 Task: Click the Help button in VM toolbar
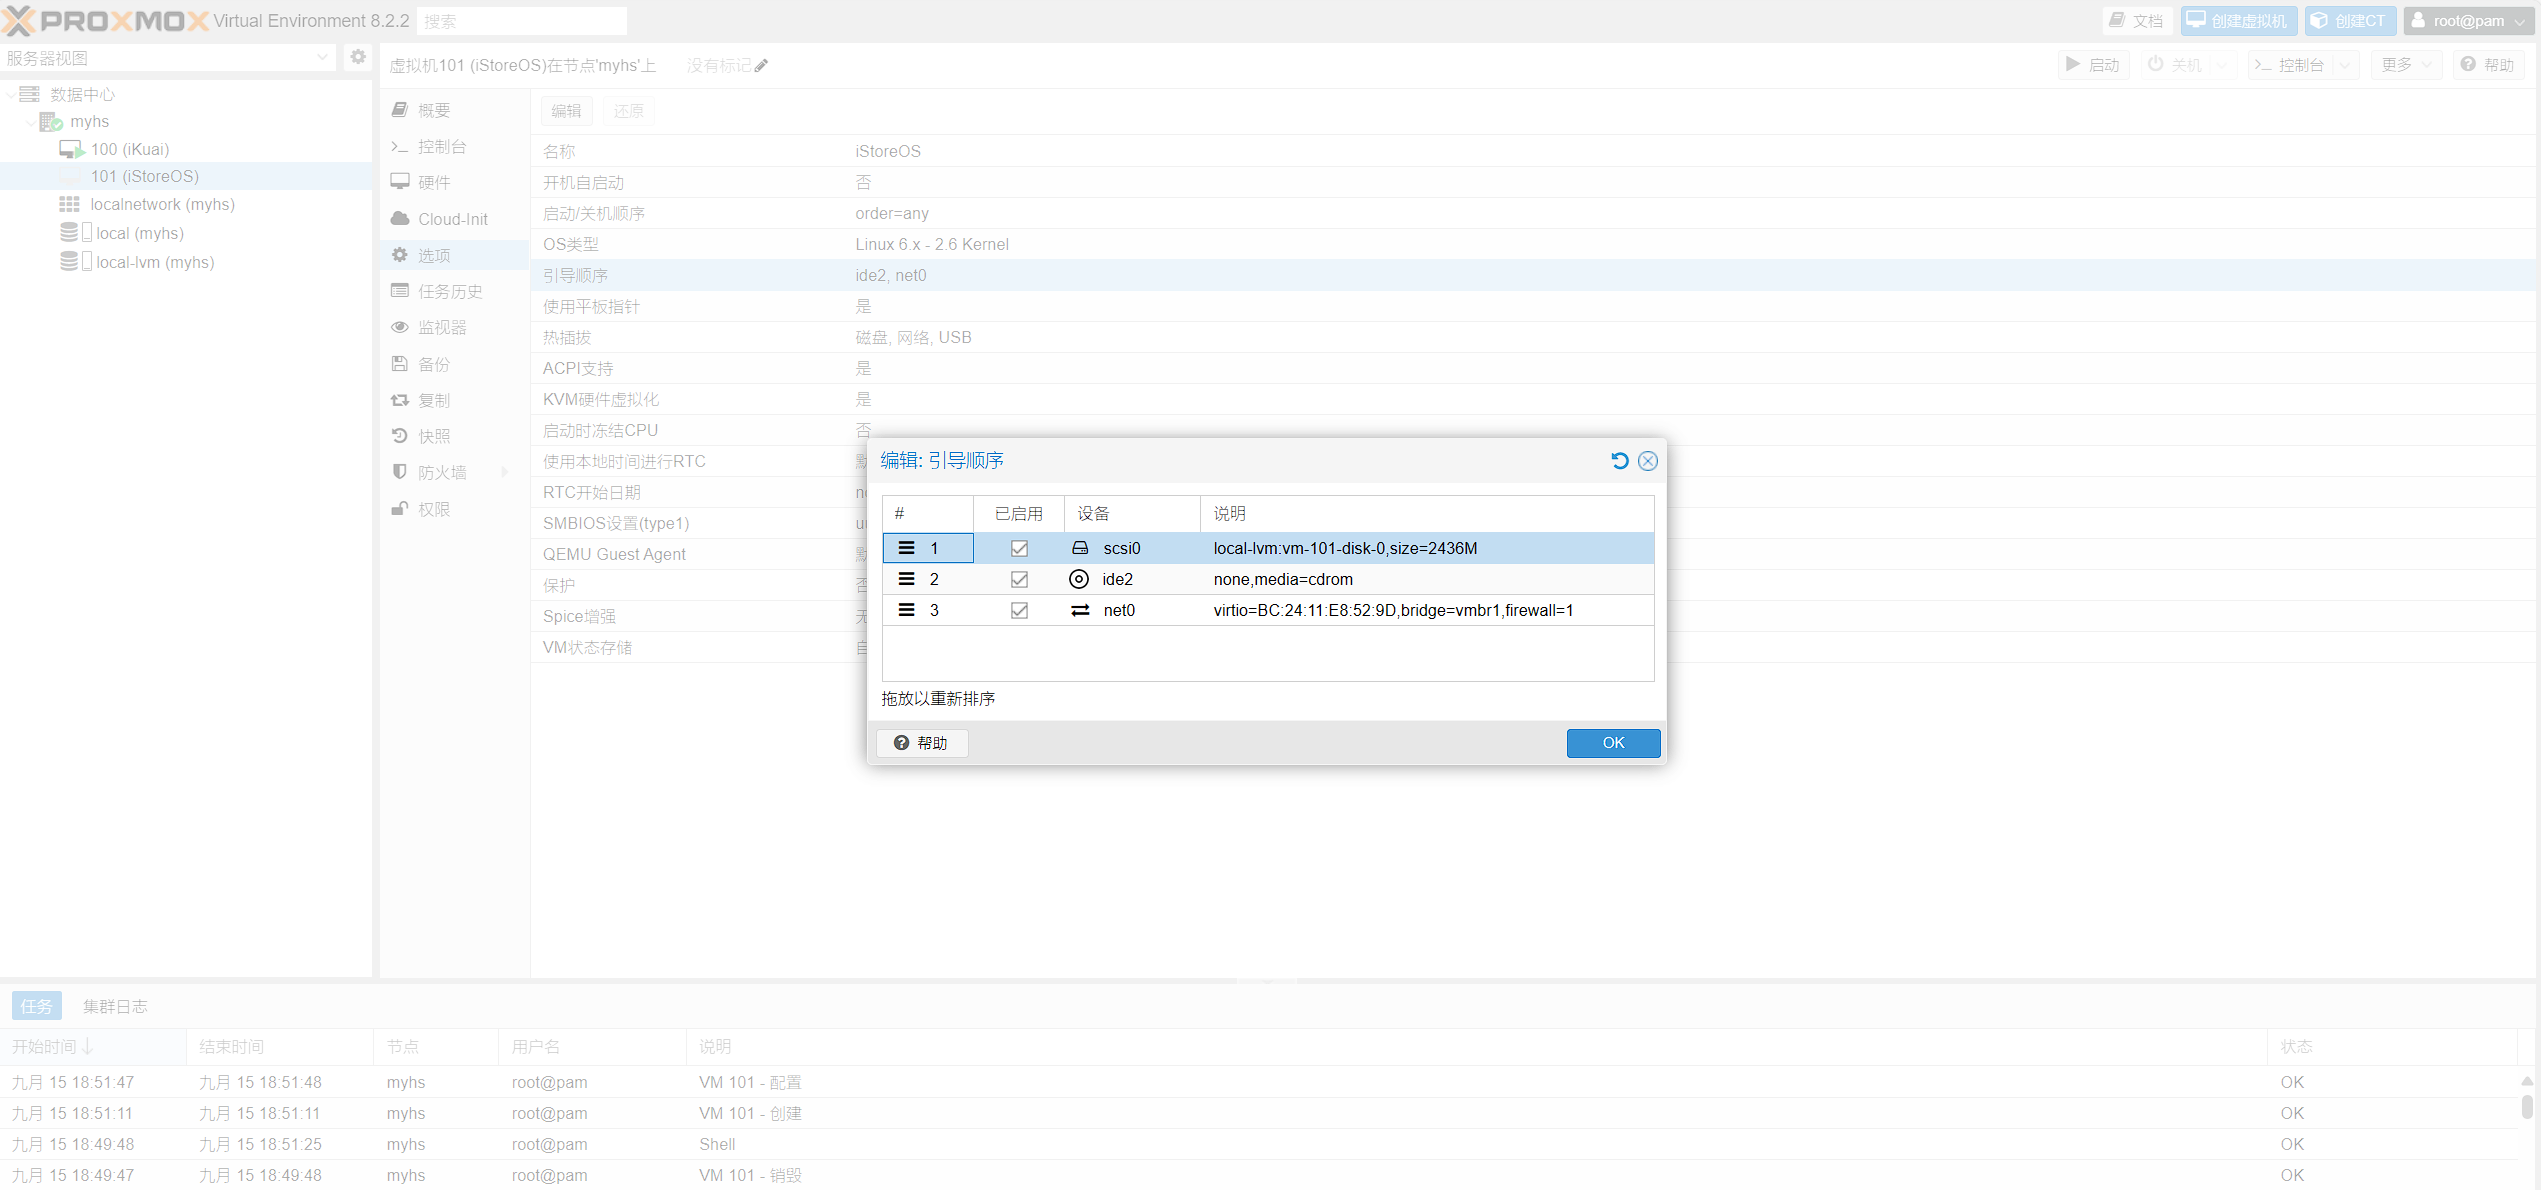(2488, 65)
